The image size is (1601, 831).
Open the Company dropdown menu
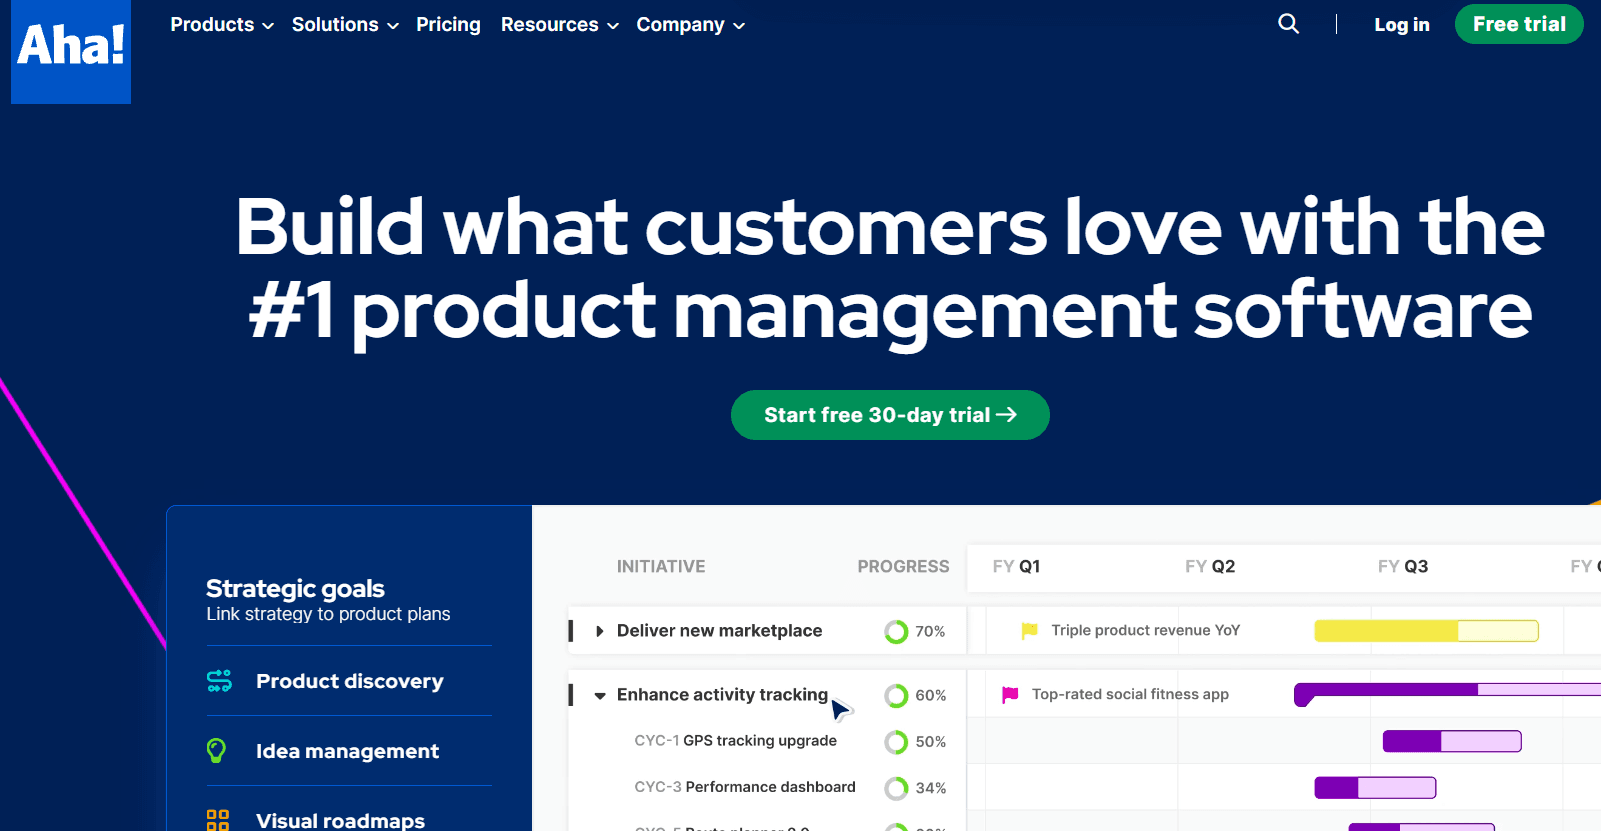tap(691, 25)
